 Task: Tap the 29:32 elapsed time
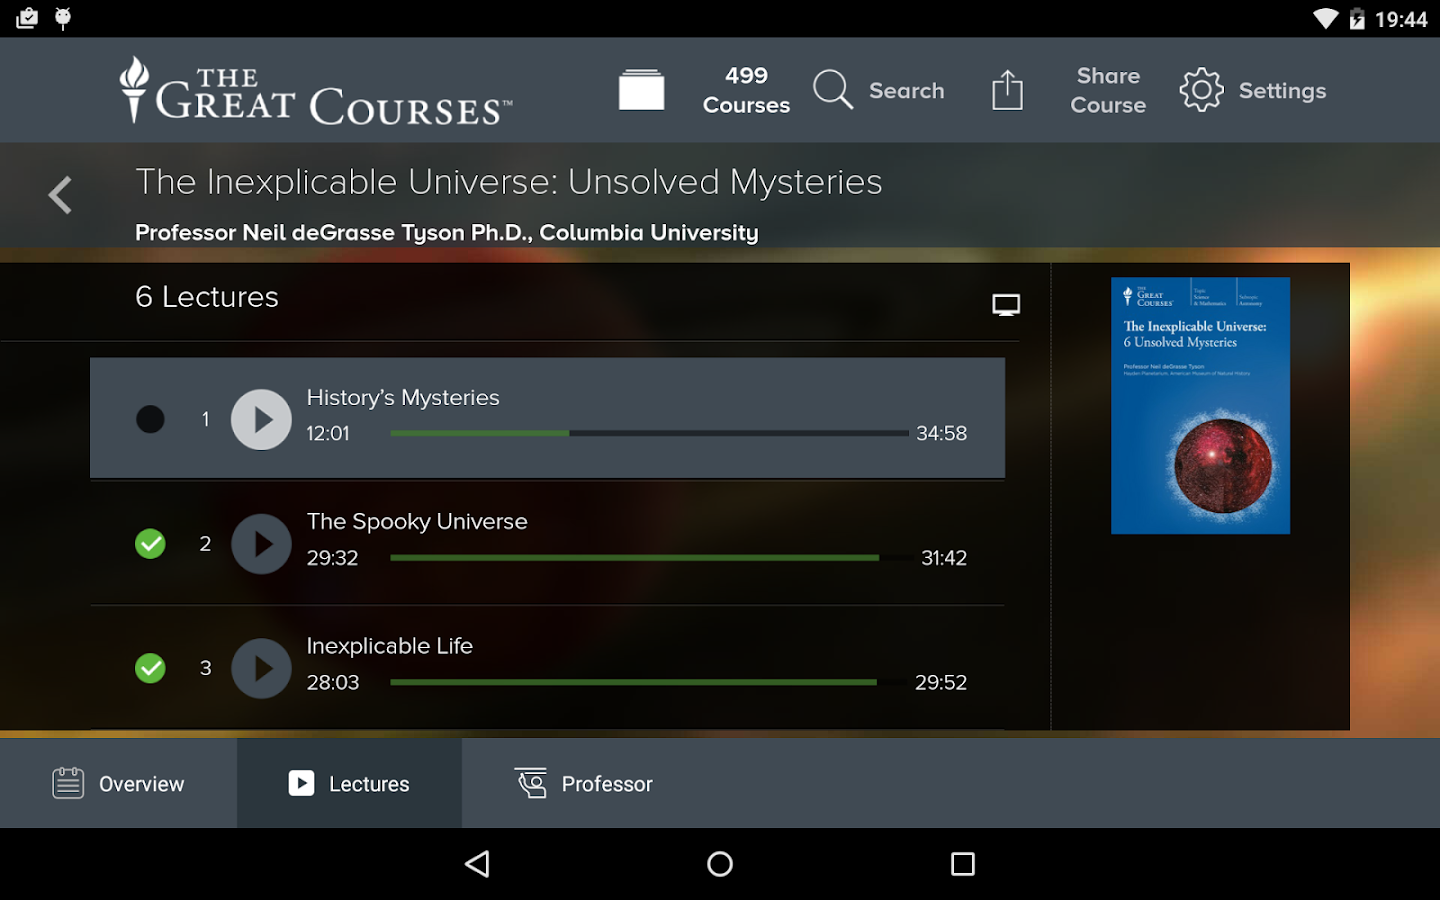tap(332, 558)
